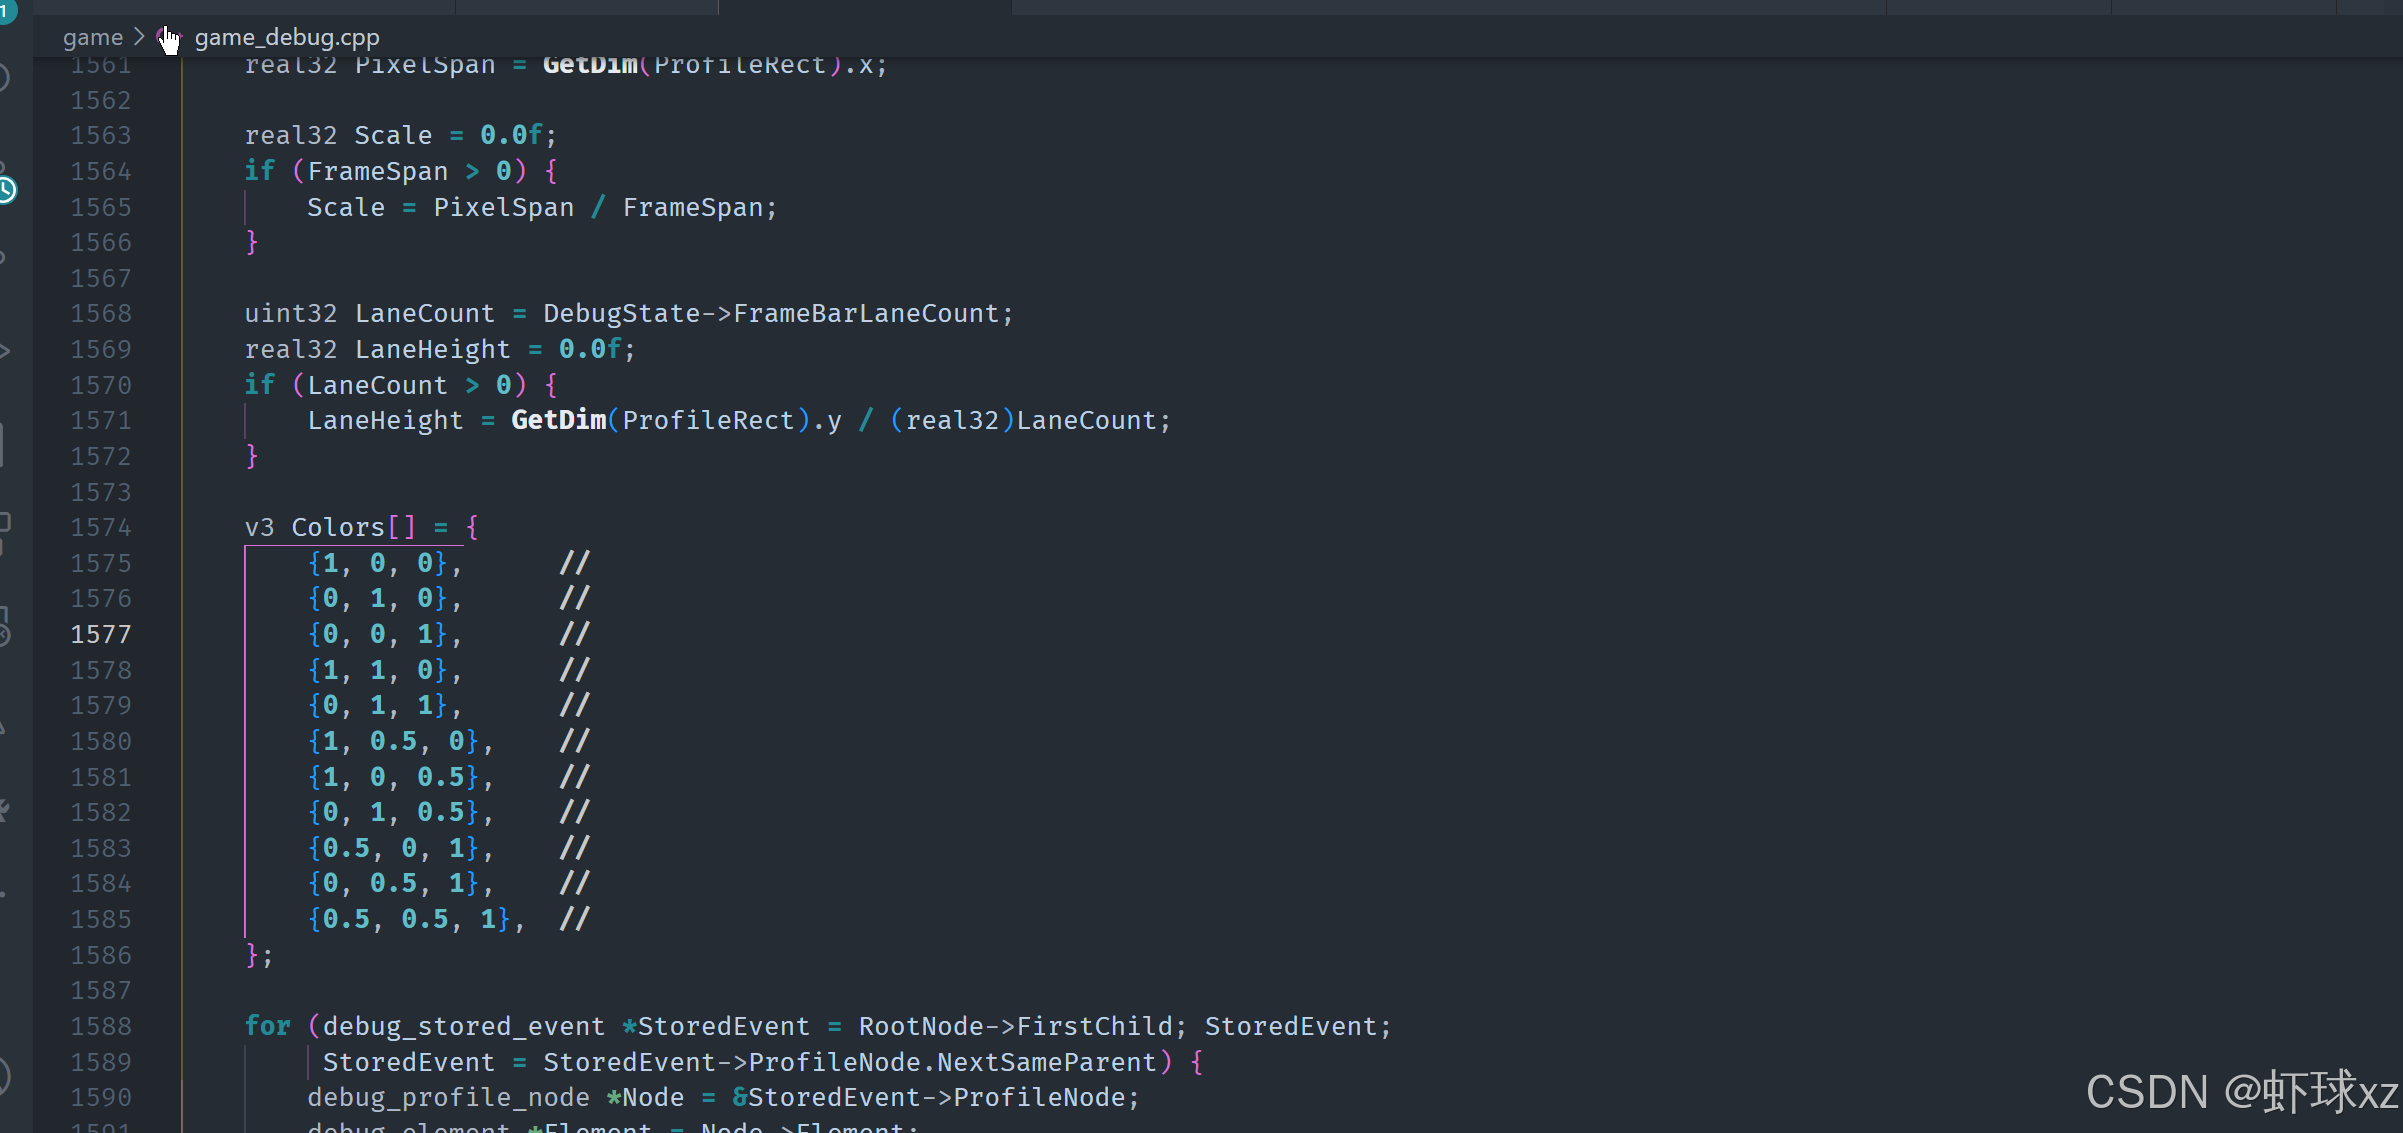Click the debug_stored_event type in for loop

tap(463, 1026)
